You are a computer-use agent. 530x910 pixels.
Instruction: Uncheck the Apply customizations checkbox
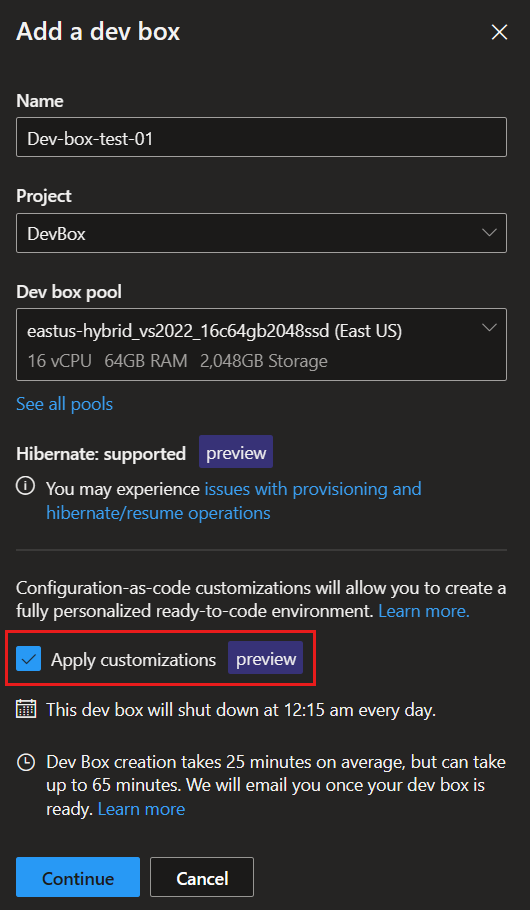(28, 659)
